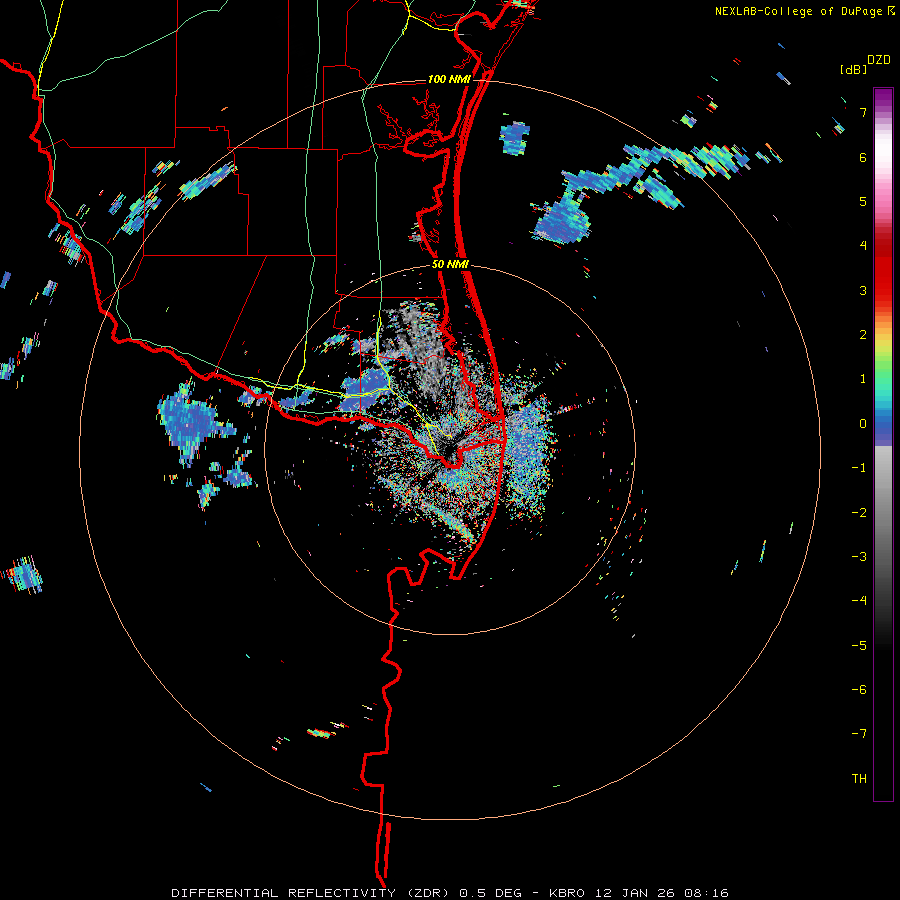This screenshot has height=900, width=900.
Task: Click the '[dB]' unit label
Action: coord(854,69)
